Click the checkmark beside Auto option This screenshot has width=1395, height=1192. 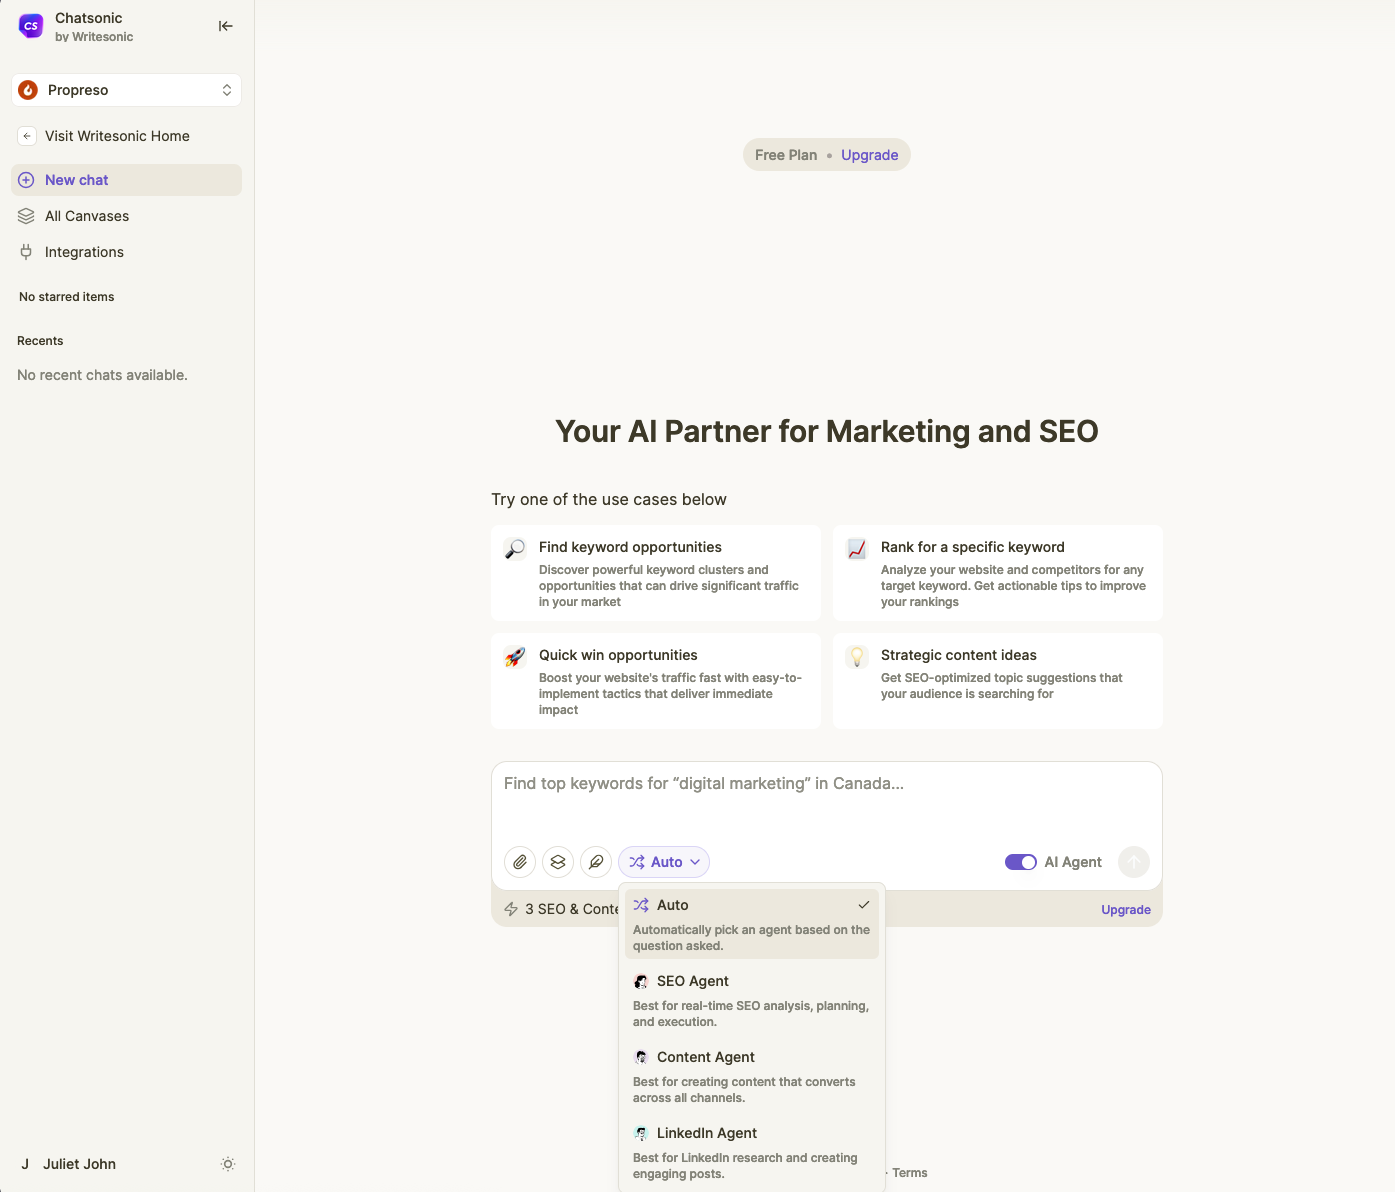click(864, 905)
